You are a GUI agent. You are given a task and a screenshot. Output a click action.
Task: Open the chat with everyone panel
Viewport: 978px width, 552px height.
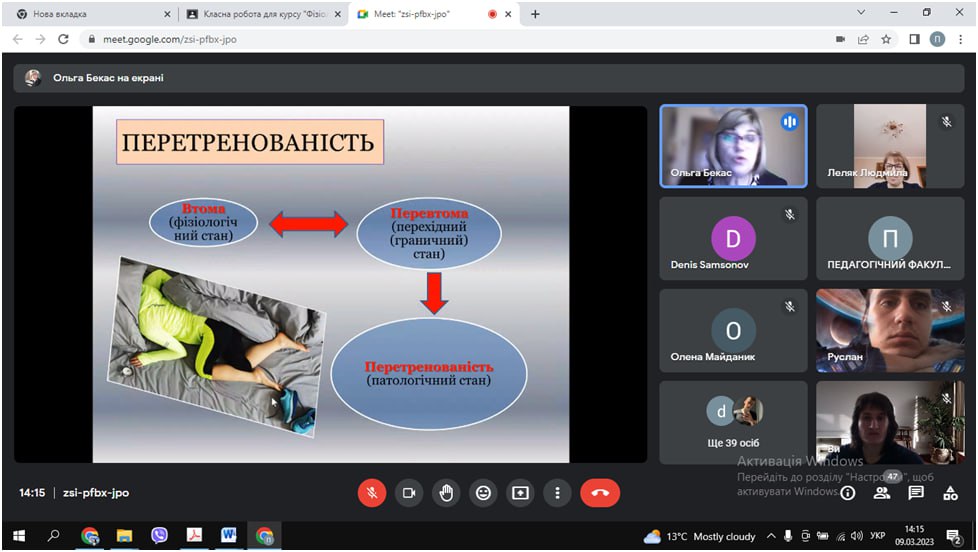[916, 493]
